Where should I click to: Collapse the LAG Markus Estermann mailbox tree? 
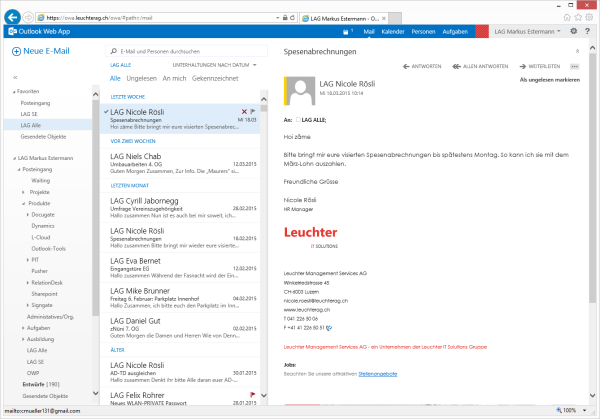coord(15,158)
